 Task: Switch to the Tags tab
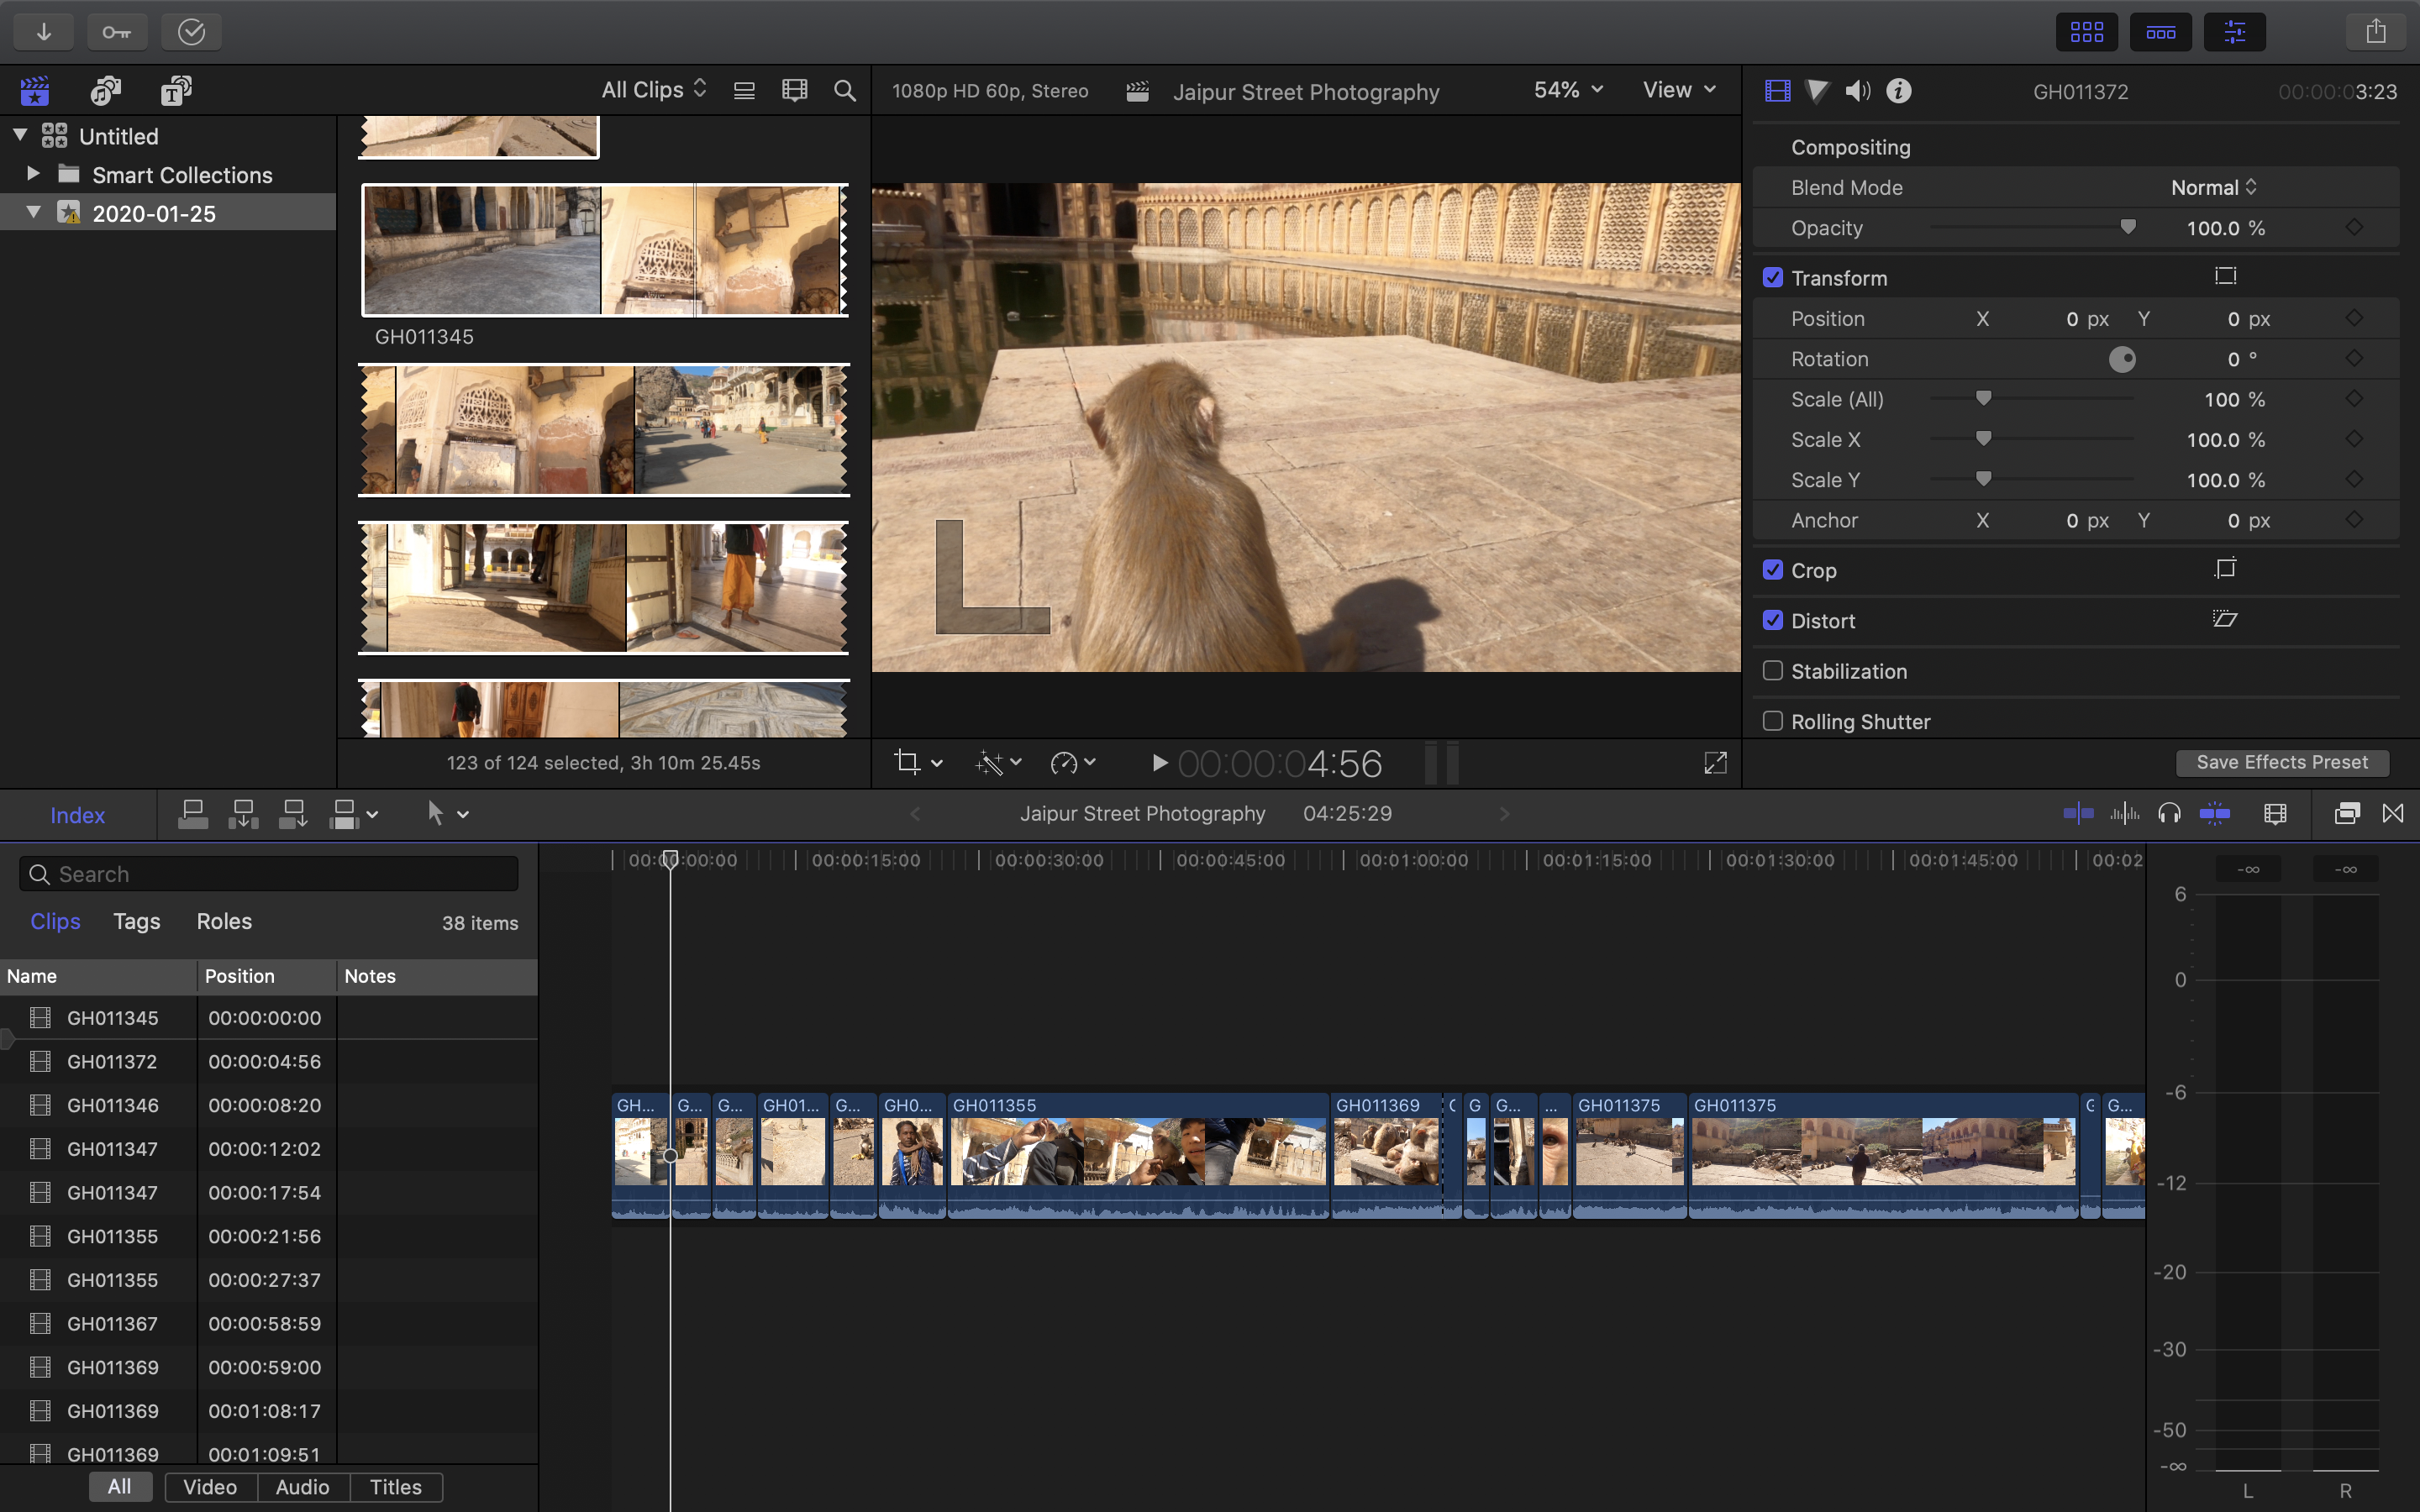tap(136, 921)
